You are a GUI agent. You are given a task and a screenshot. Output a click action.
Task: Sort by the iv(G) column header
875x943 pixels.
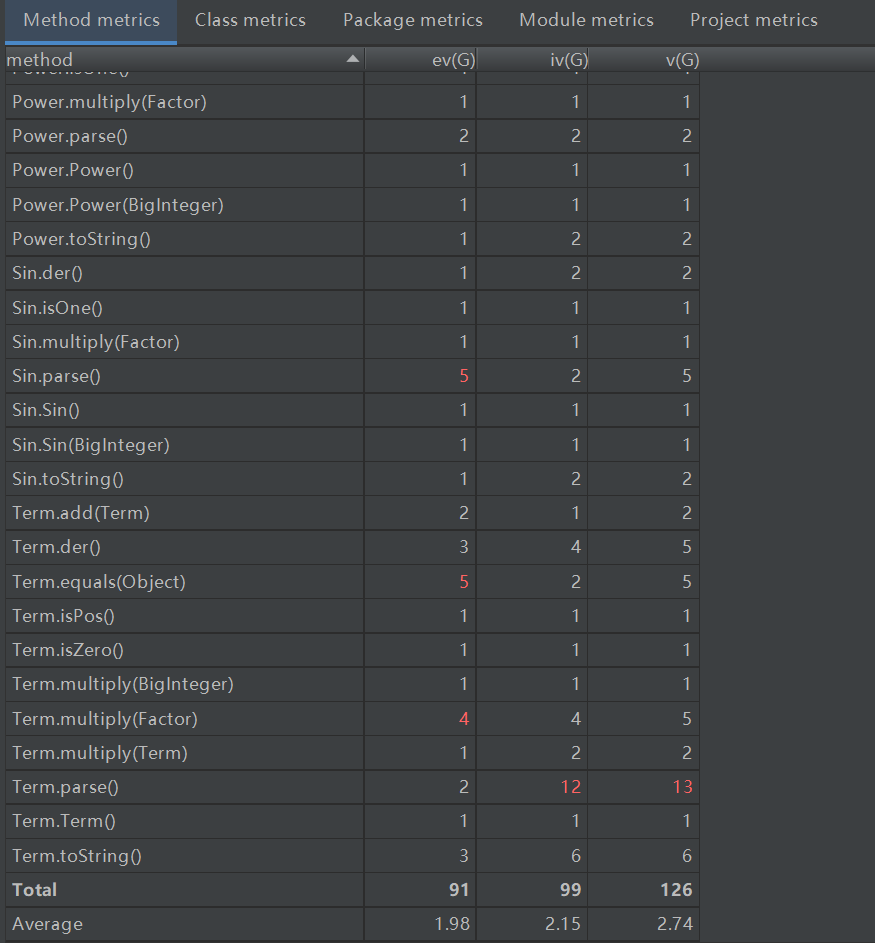(532, 60)
